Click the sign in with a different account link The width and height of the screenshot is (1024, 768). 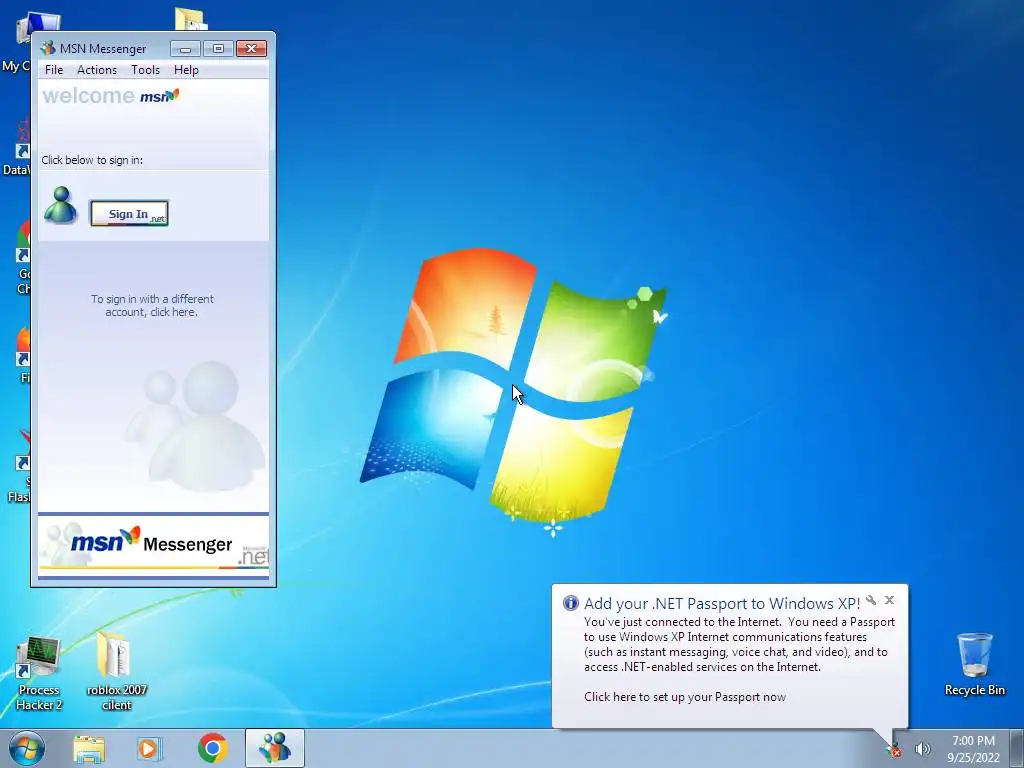coord(152,305)
